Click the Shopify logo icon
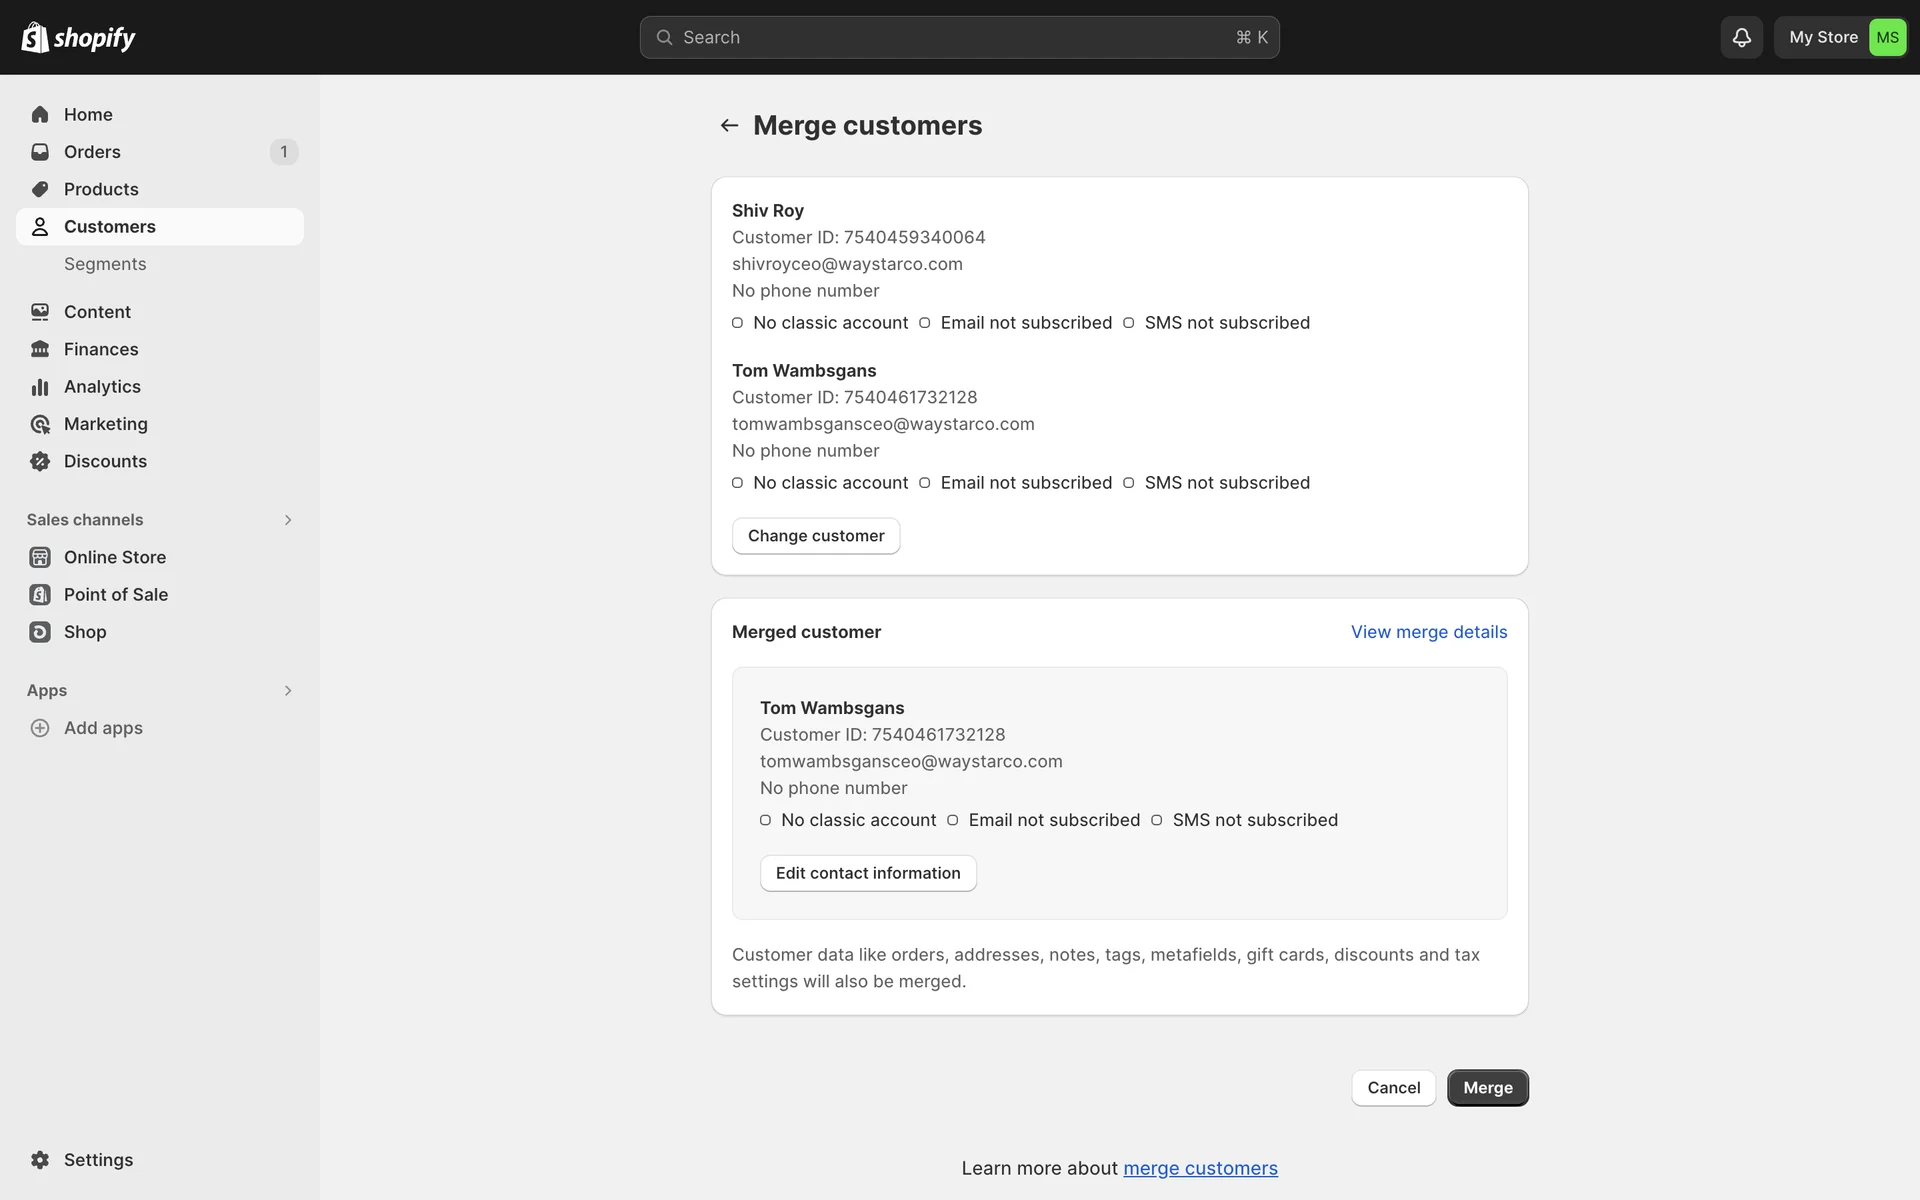The height and width of the screenshot is (1200, 1920). click(x=35, y=37)
